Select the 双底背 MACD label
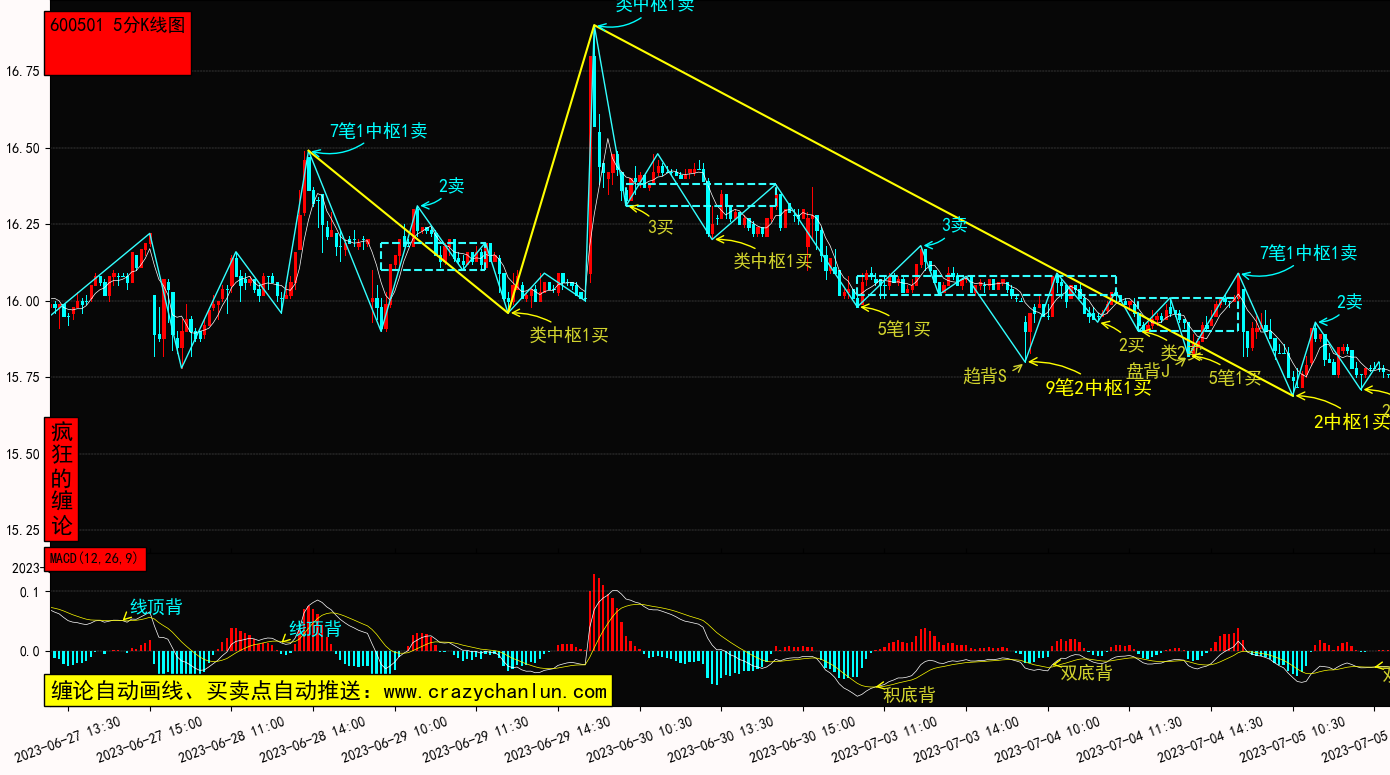 1086,673
